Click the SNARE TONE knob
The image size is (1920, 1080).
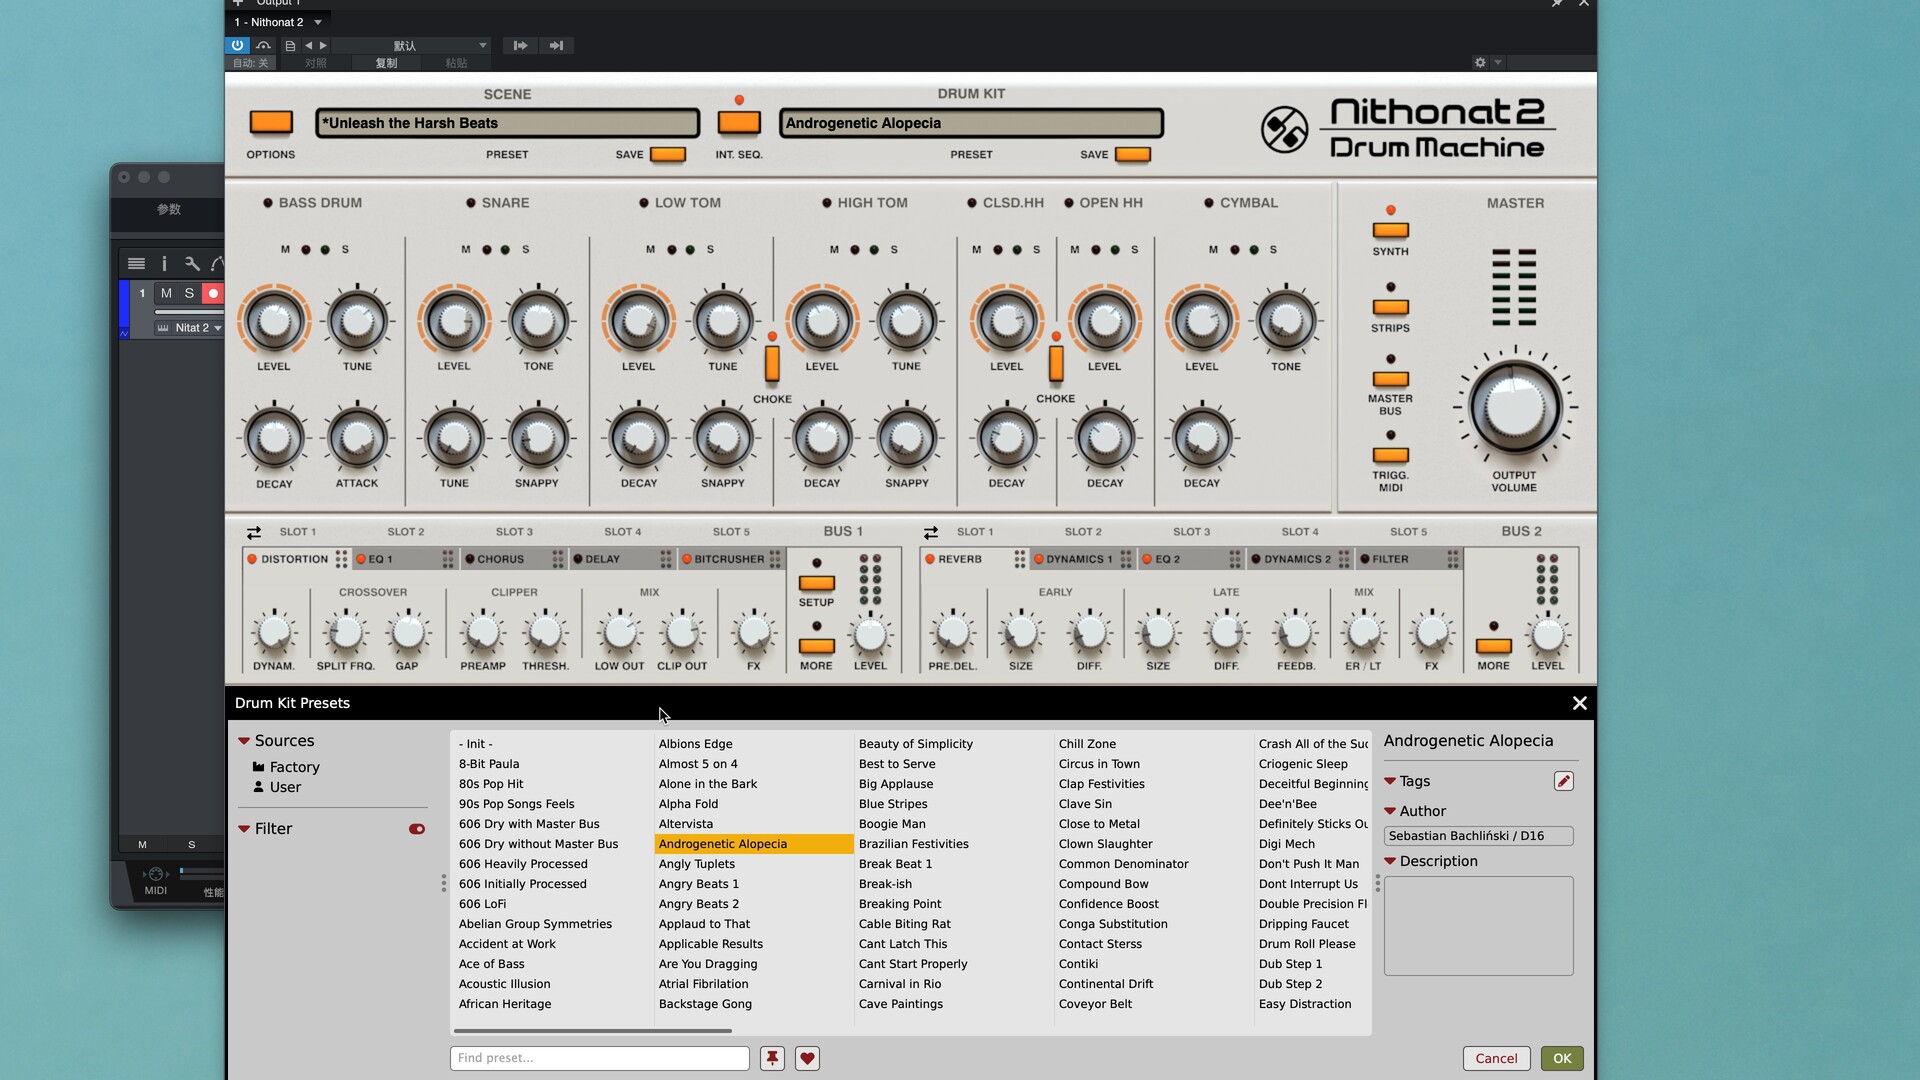tap(538, 321)
